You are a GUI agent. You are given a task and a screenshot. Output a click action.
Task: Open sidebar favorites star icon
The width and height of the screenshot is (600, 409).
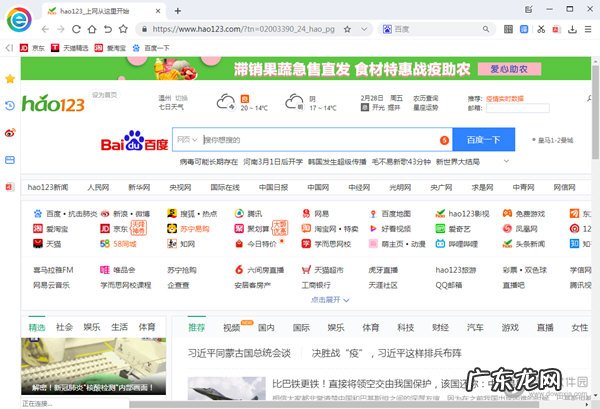(10, 79)
